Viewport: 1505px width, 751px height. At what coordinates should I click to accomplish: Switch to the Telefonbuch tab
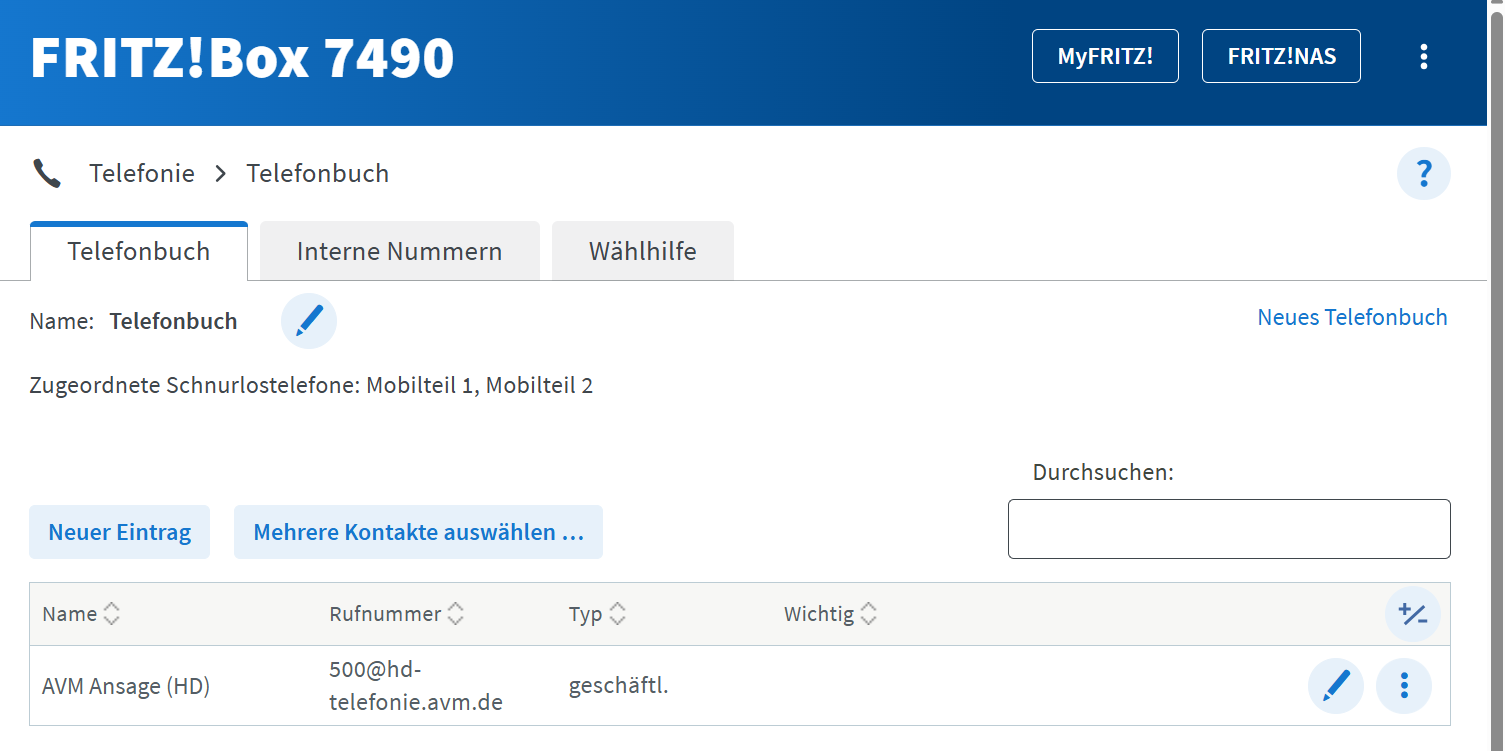(139, 251)
